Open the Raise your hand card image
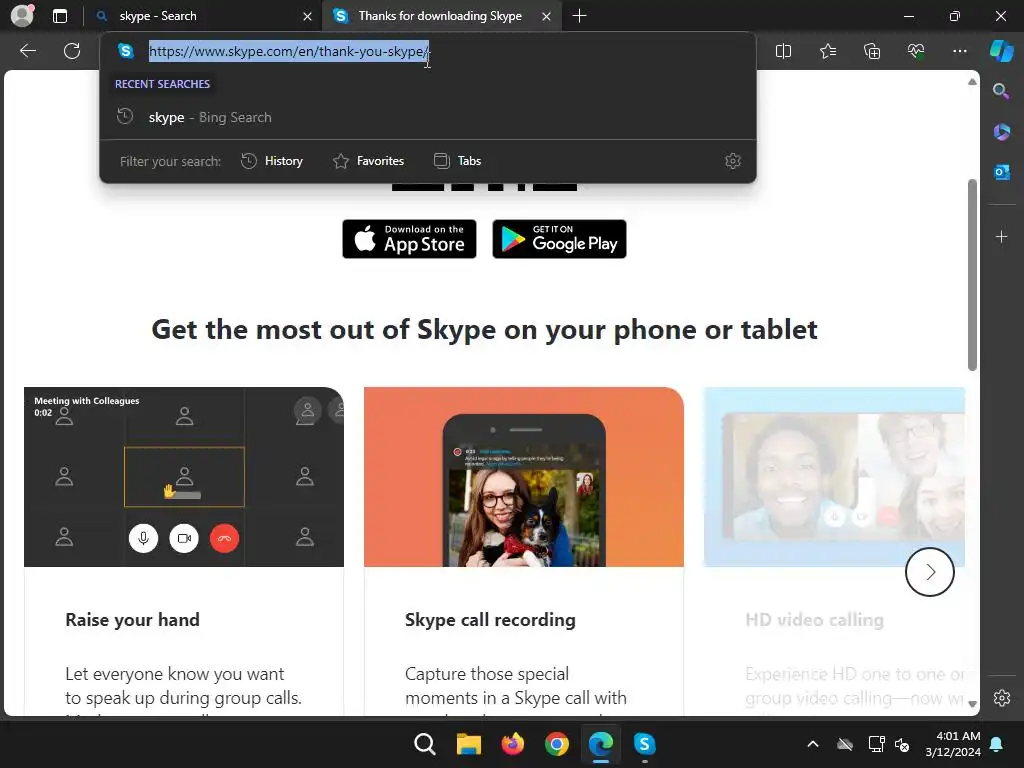 pos(184,477)
